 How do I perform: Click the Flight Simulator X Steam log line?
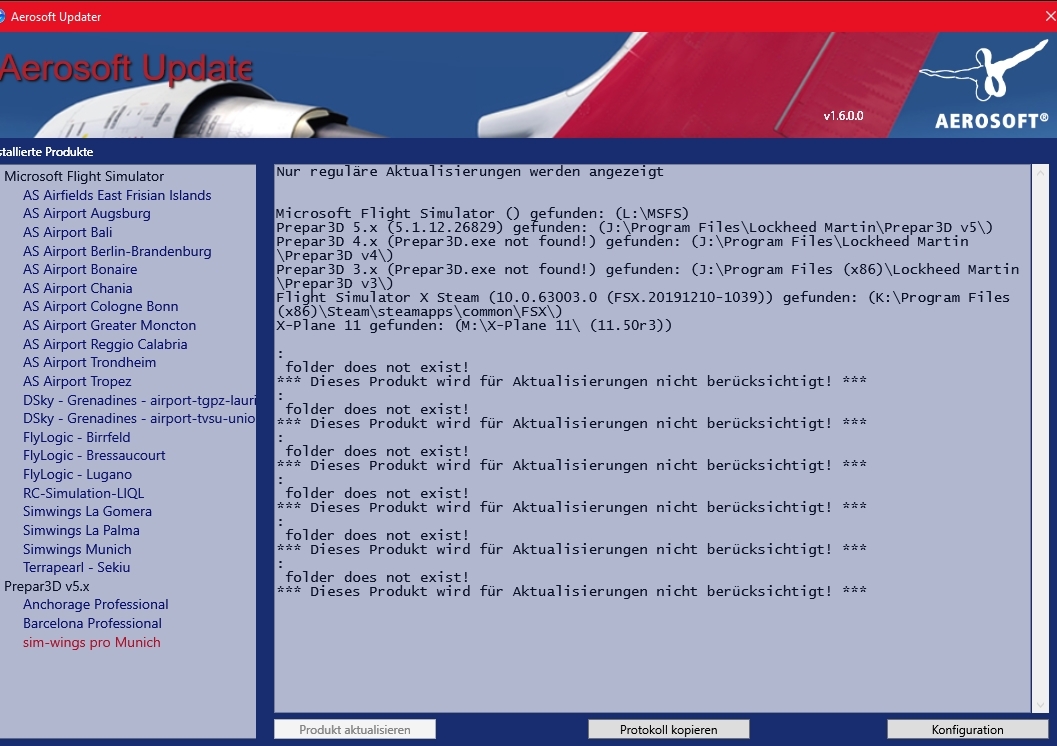point(643,304)
